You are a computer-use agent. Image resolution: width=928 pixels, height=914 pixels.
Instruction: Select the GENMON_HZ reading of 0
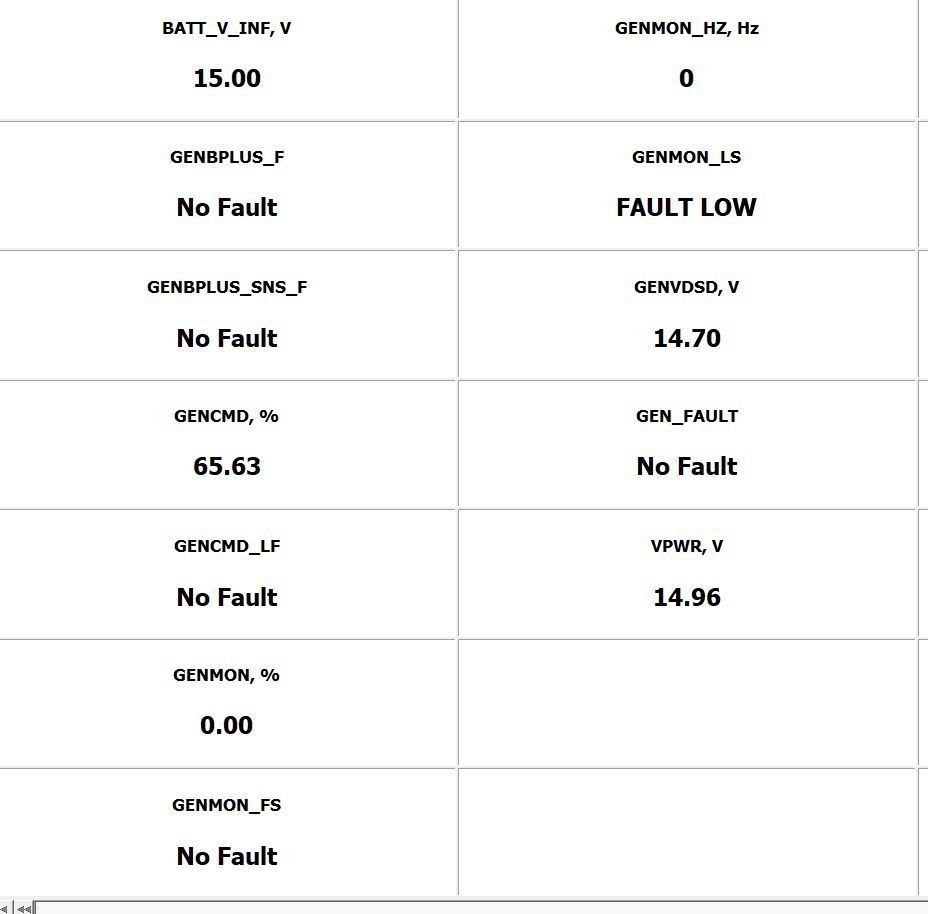pyautogui.click(x=686, y=78)
